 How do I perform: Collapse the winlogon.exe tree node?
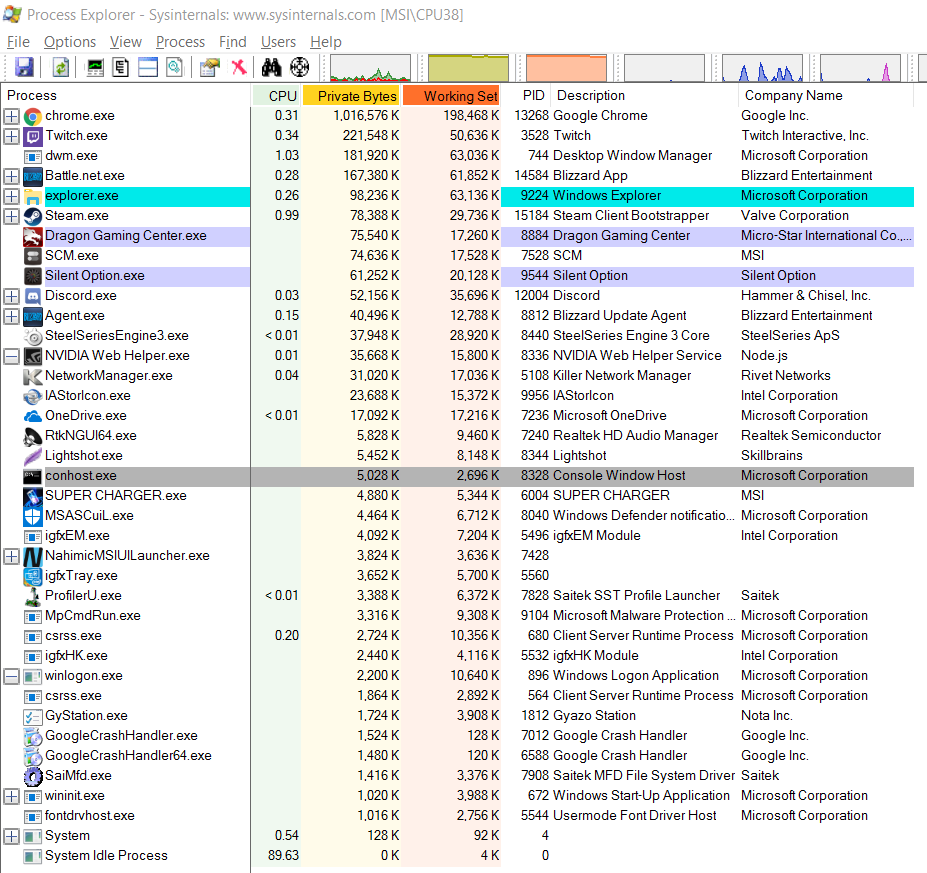[11, 676]
